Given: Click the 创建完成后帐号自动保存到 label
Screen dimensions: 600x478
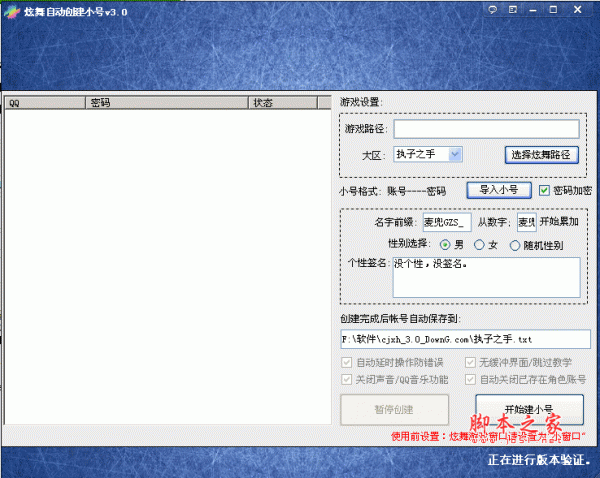Looking at the screenshot, I should (x=401, y=319).
